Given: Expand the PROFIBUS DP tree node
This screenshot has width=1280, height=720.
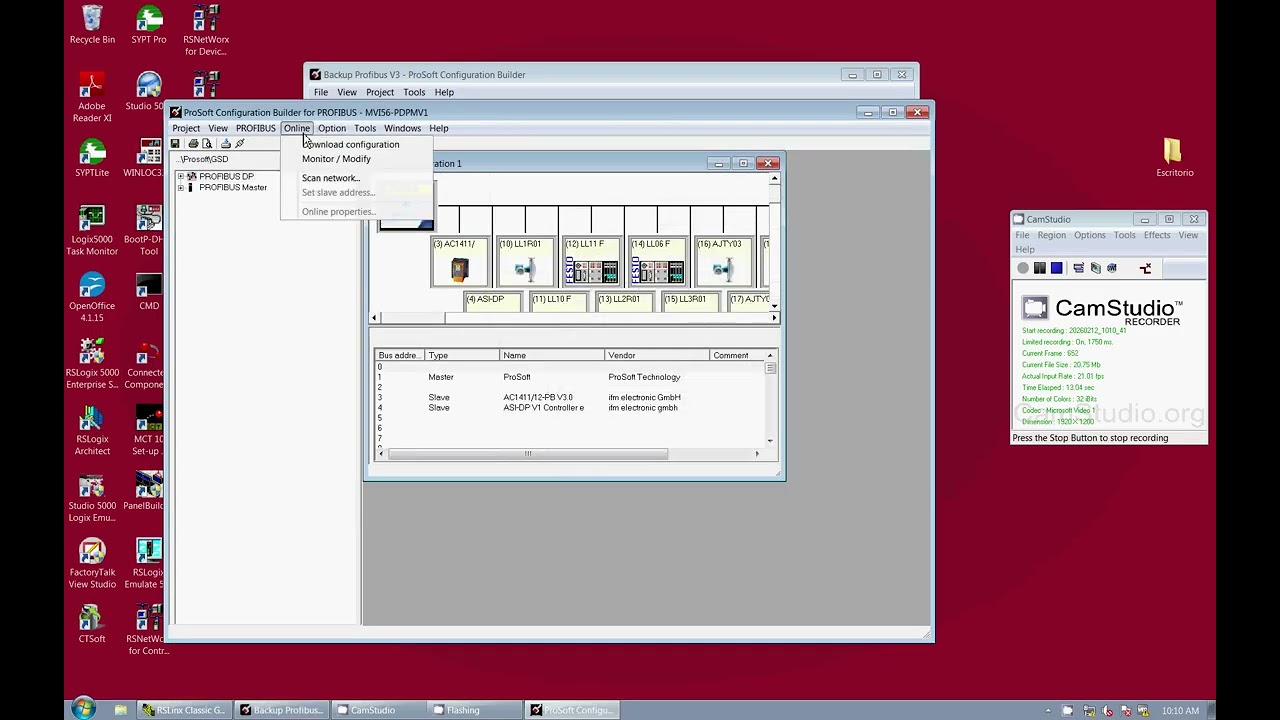Looking at the screenshot, I should click(180, 177).
